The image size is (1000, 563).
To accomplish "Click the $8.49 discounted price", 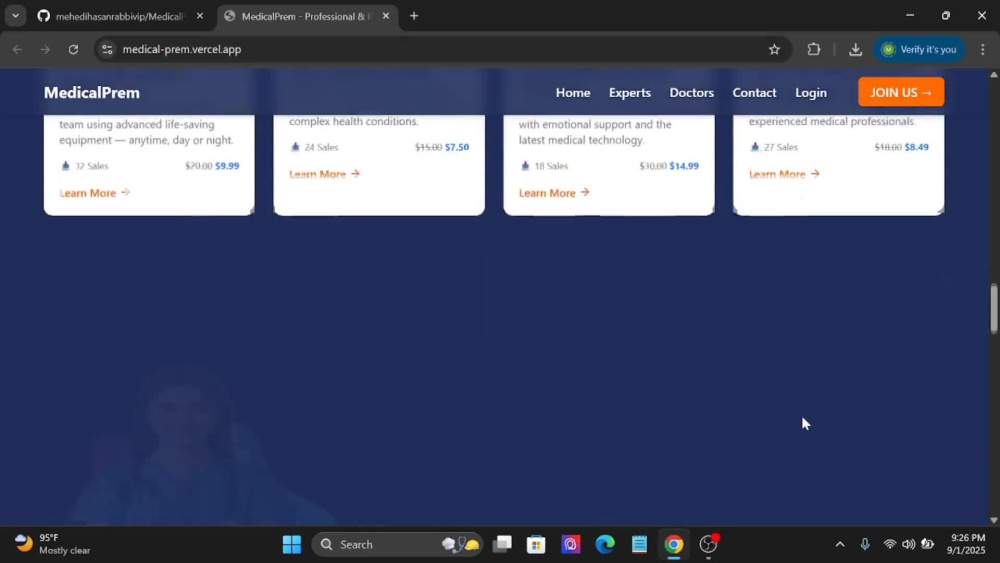I will pos(916,147).
